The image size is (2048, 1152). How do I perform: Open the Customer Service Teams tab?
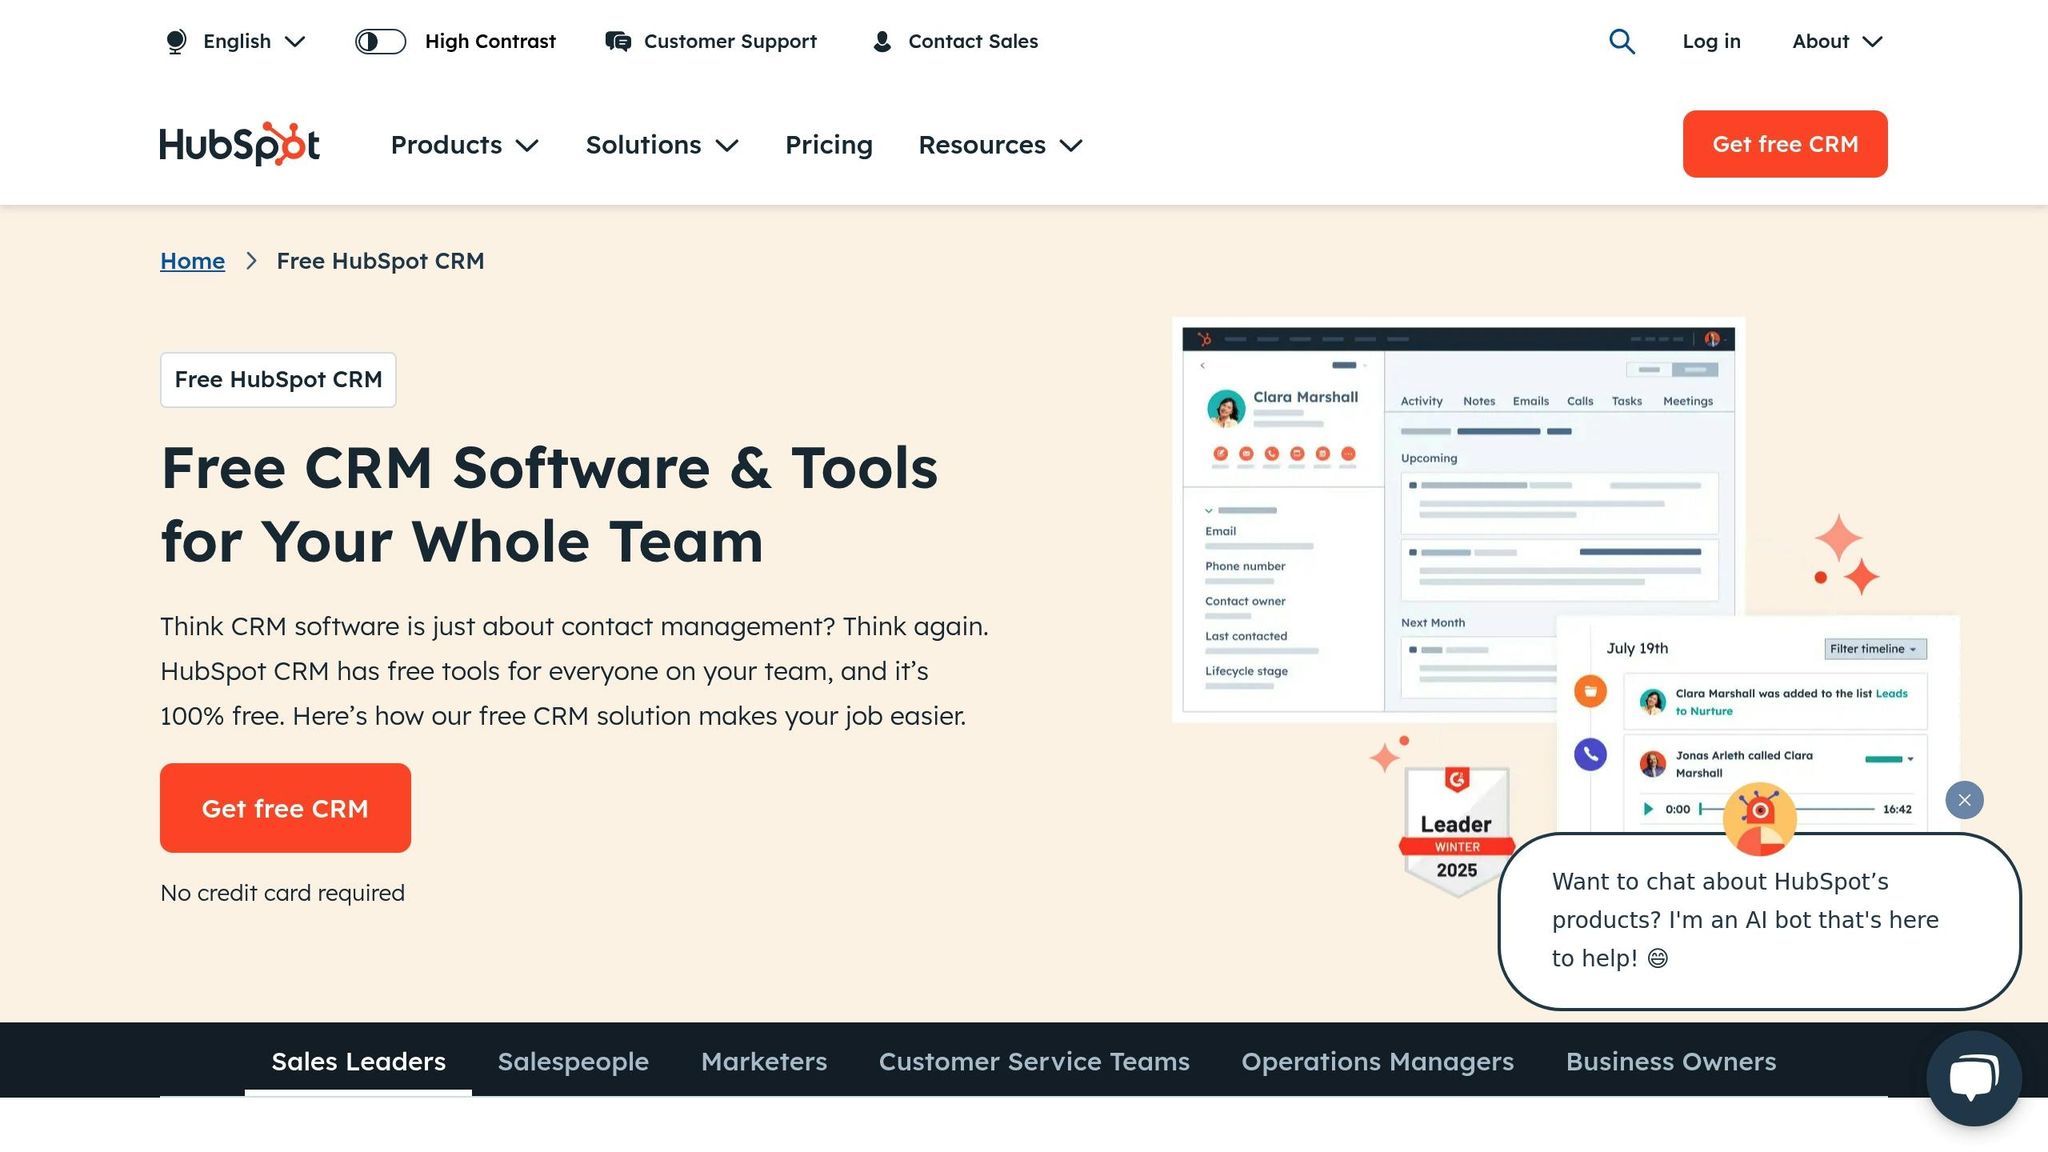[x=1034, y=1061]
